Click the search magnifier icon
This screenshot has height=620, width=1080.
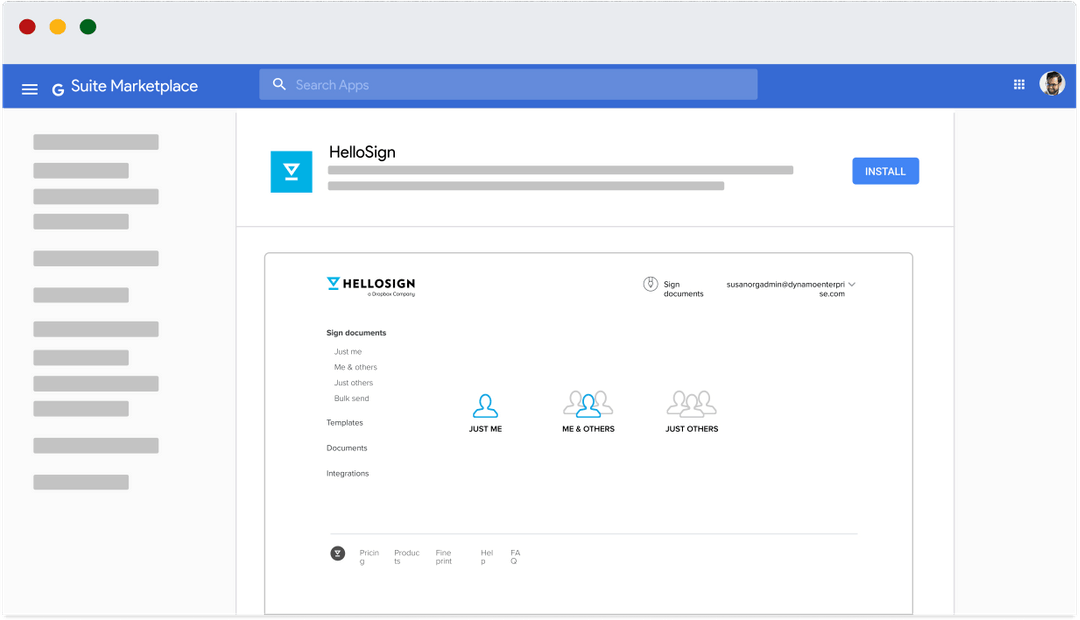(279, 84)
